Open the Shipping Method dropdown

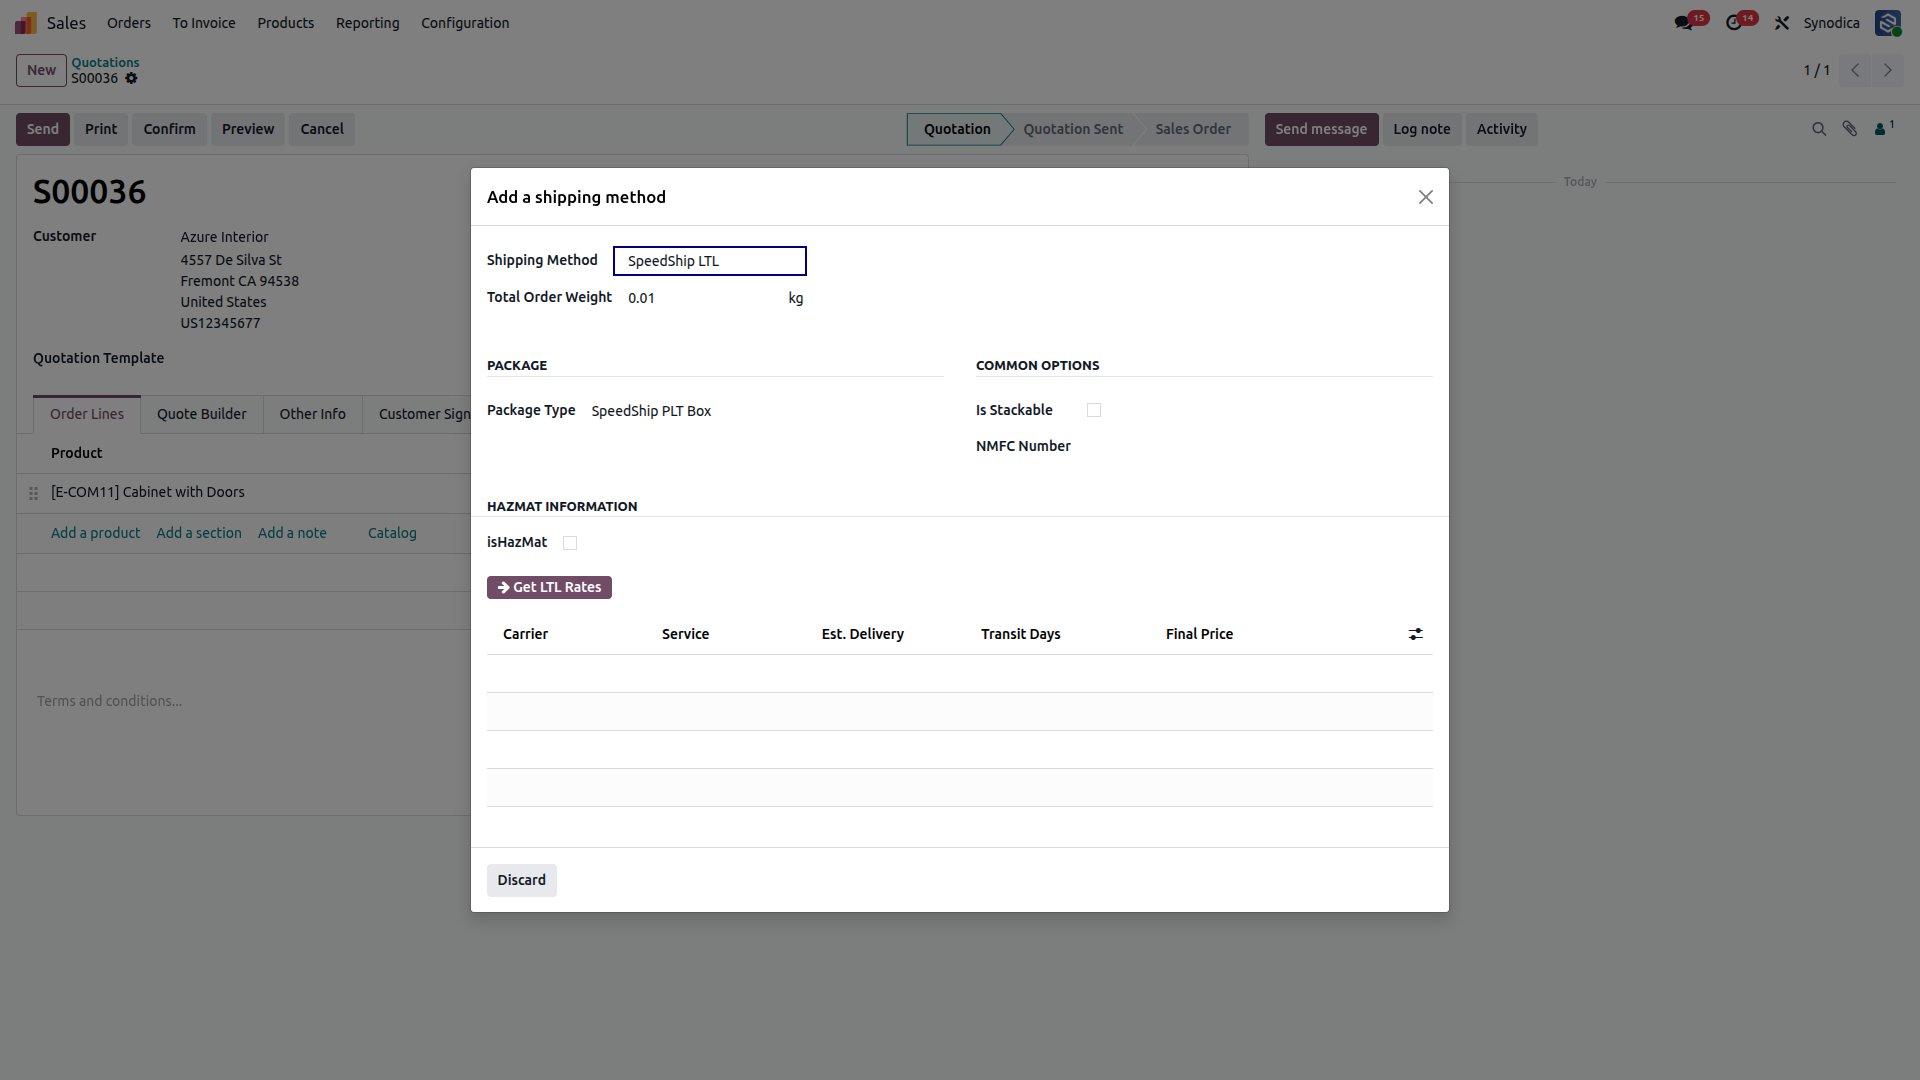(x=710, y=261)
